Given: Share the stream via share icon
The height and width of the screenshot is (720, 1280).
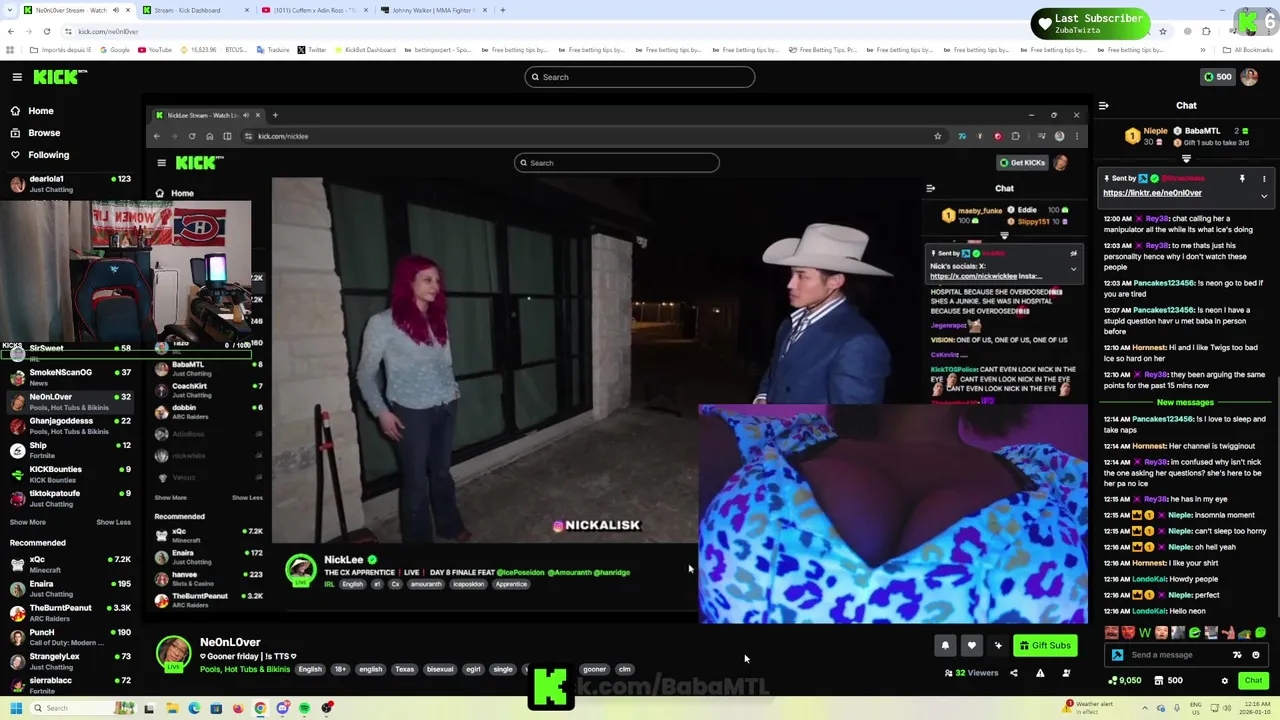Looking at the screenshot, I should point(1013,673).
